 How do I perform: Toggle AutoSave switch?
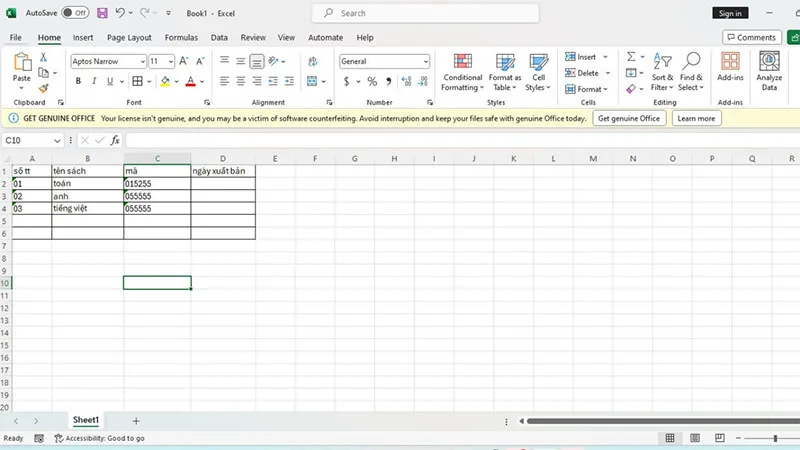(76, 13)
